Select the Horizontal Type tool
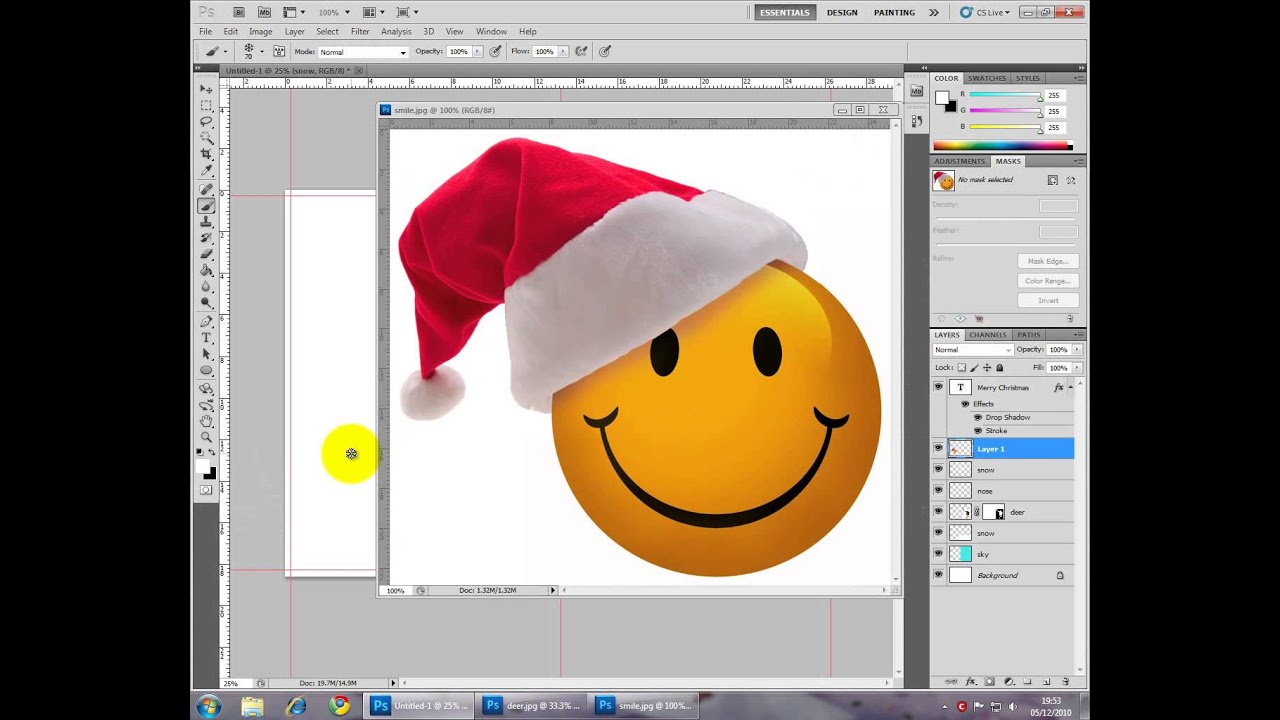The height and width of the screenshot is (720, 1280). (x=207, y=338)
